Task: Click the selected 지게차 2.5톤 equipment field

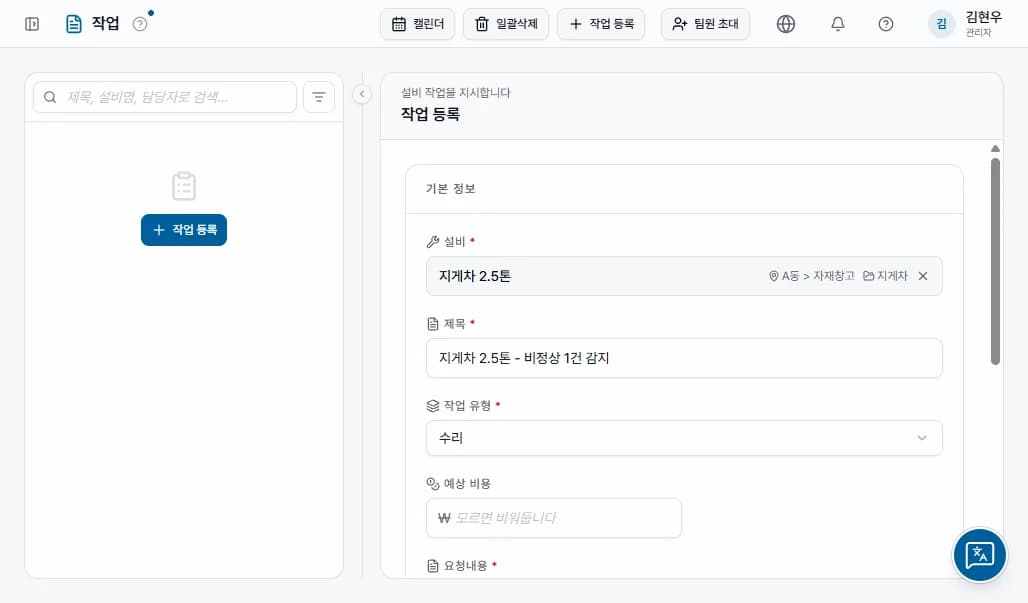Action: 684,276
